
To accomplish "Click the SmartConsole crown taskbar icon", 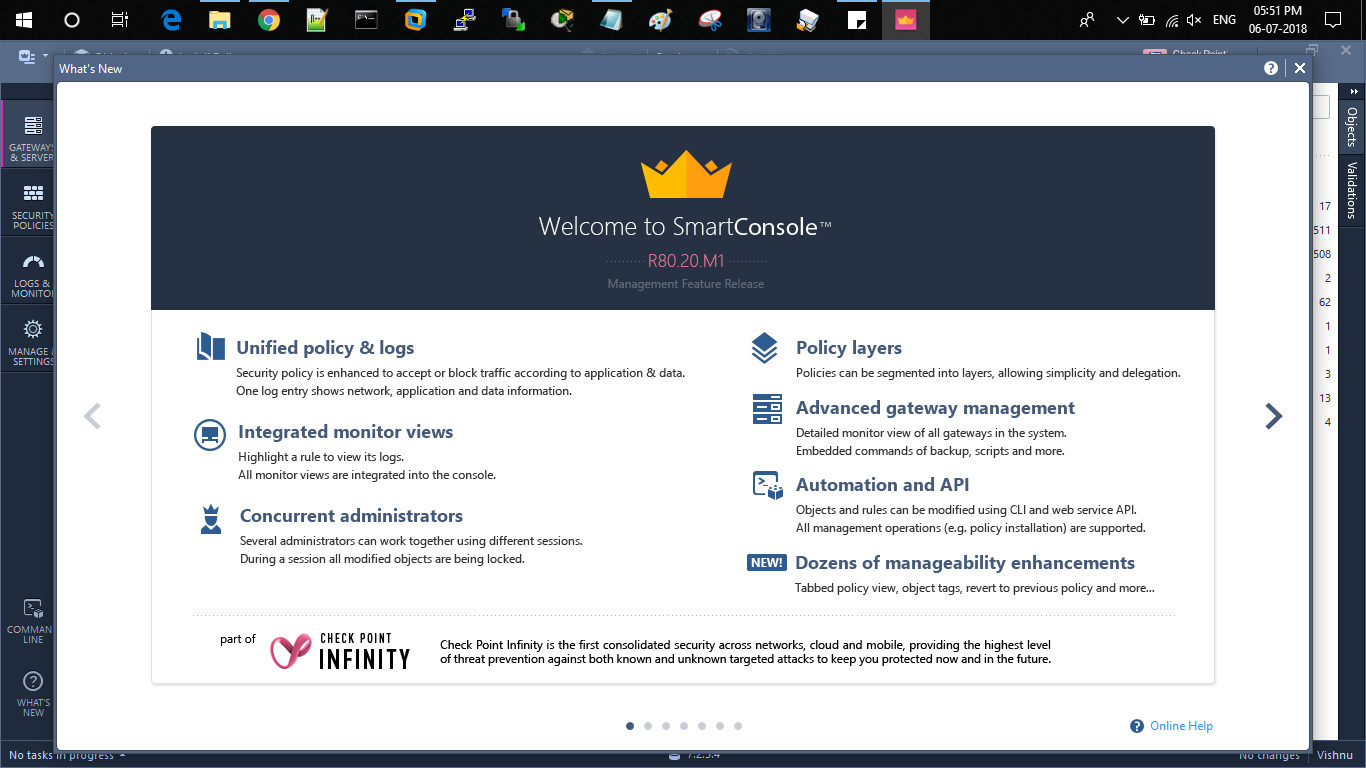I will [x=906, y=20].
